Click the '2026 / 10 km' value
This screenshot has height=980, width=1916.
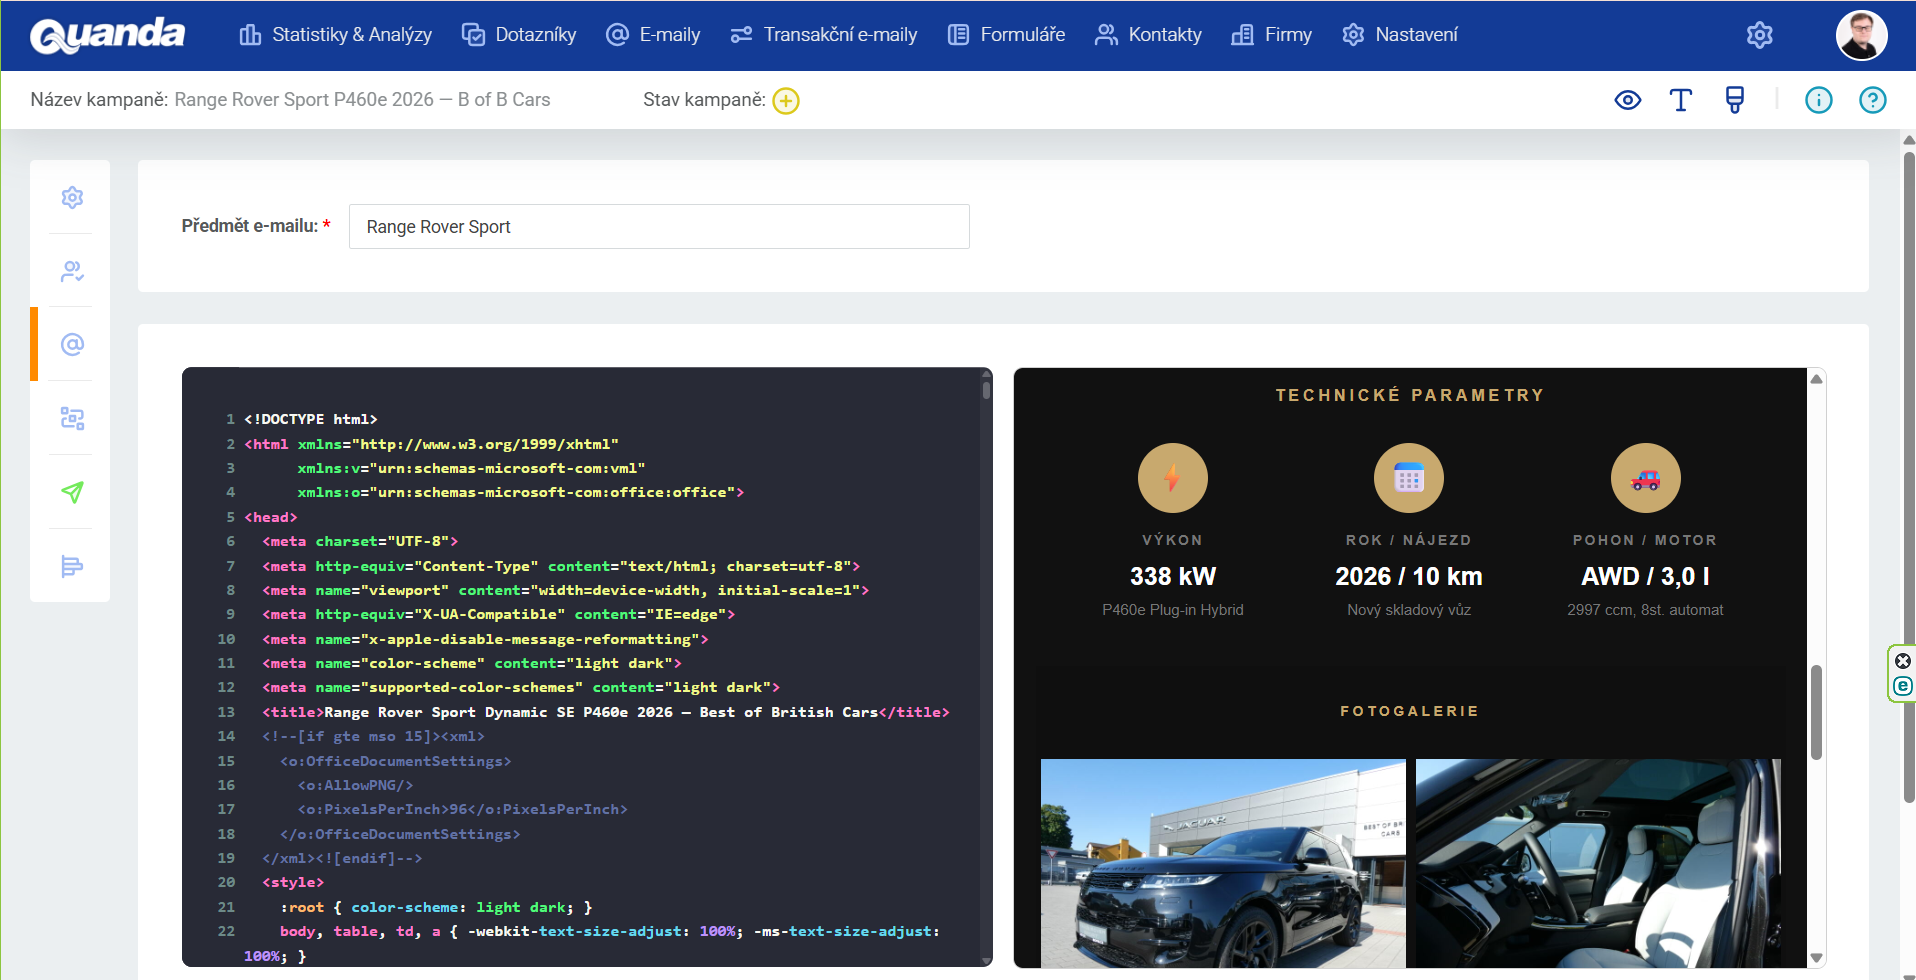point(1409,577)
